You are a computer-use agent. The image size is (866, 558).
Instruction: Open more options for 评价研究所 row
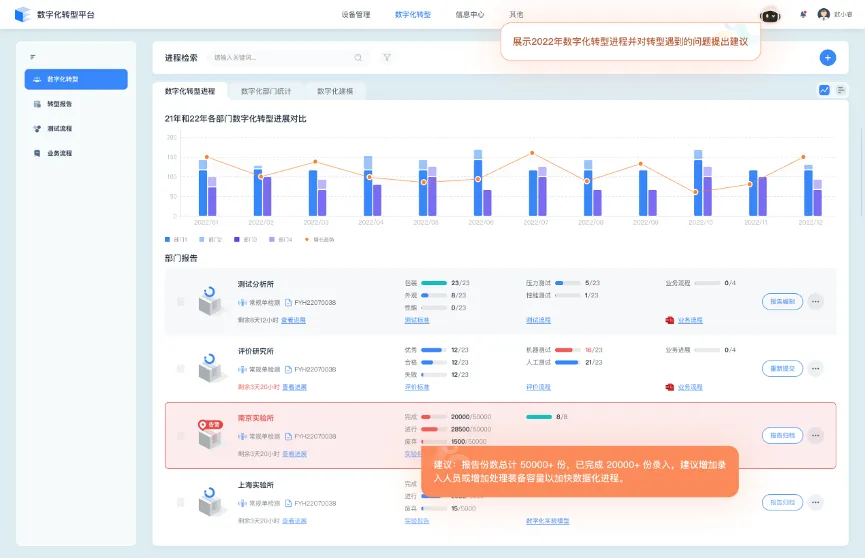(x=815, y=369)
